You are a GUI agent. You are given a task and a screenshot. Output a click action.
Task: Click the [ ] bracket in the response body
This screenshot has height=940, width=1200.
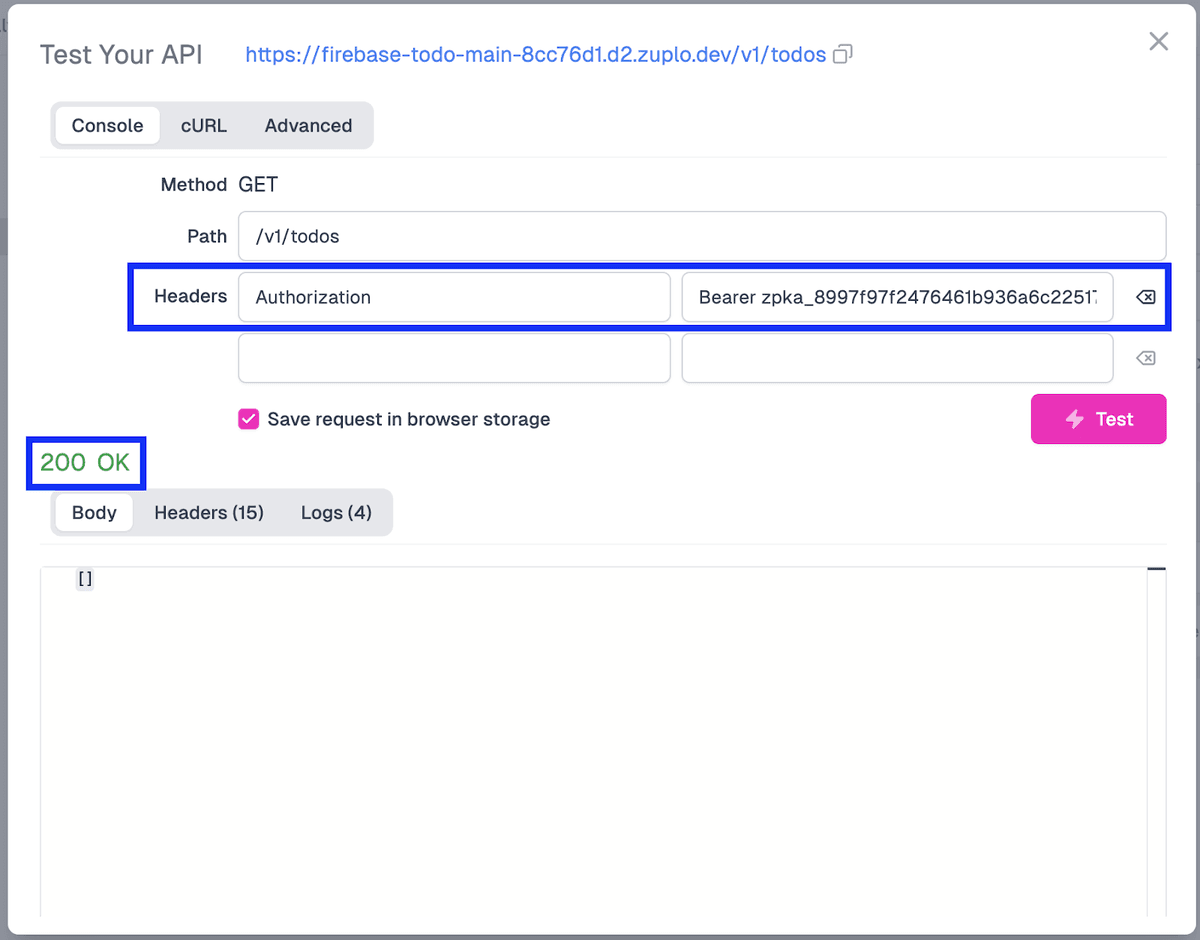click(85, 578)
